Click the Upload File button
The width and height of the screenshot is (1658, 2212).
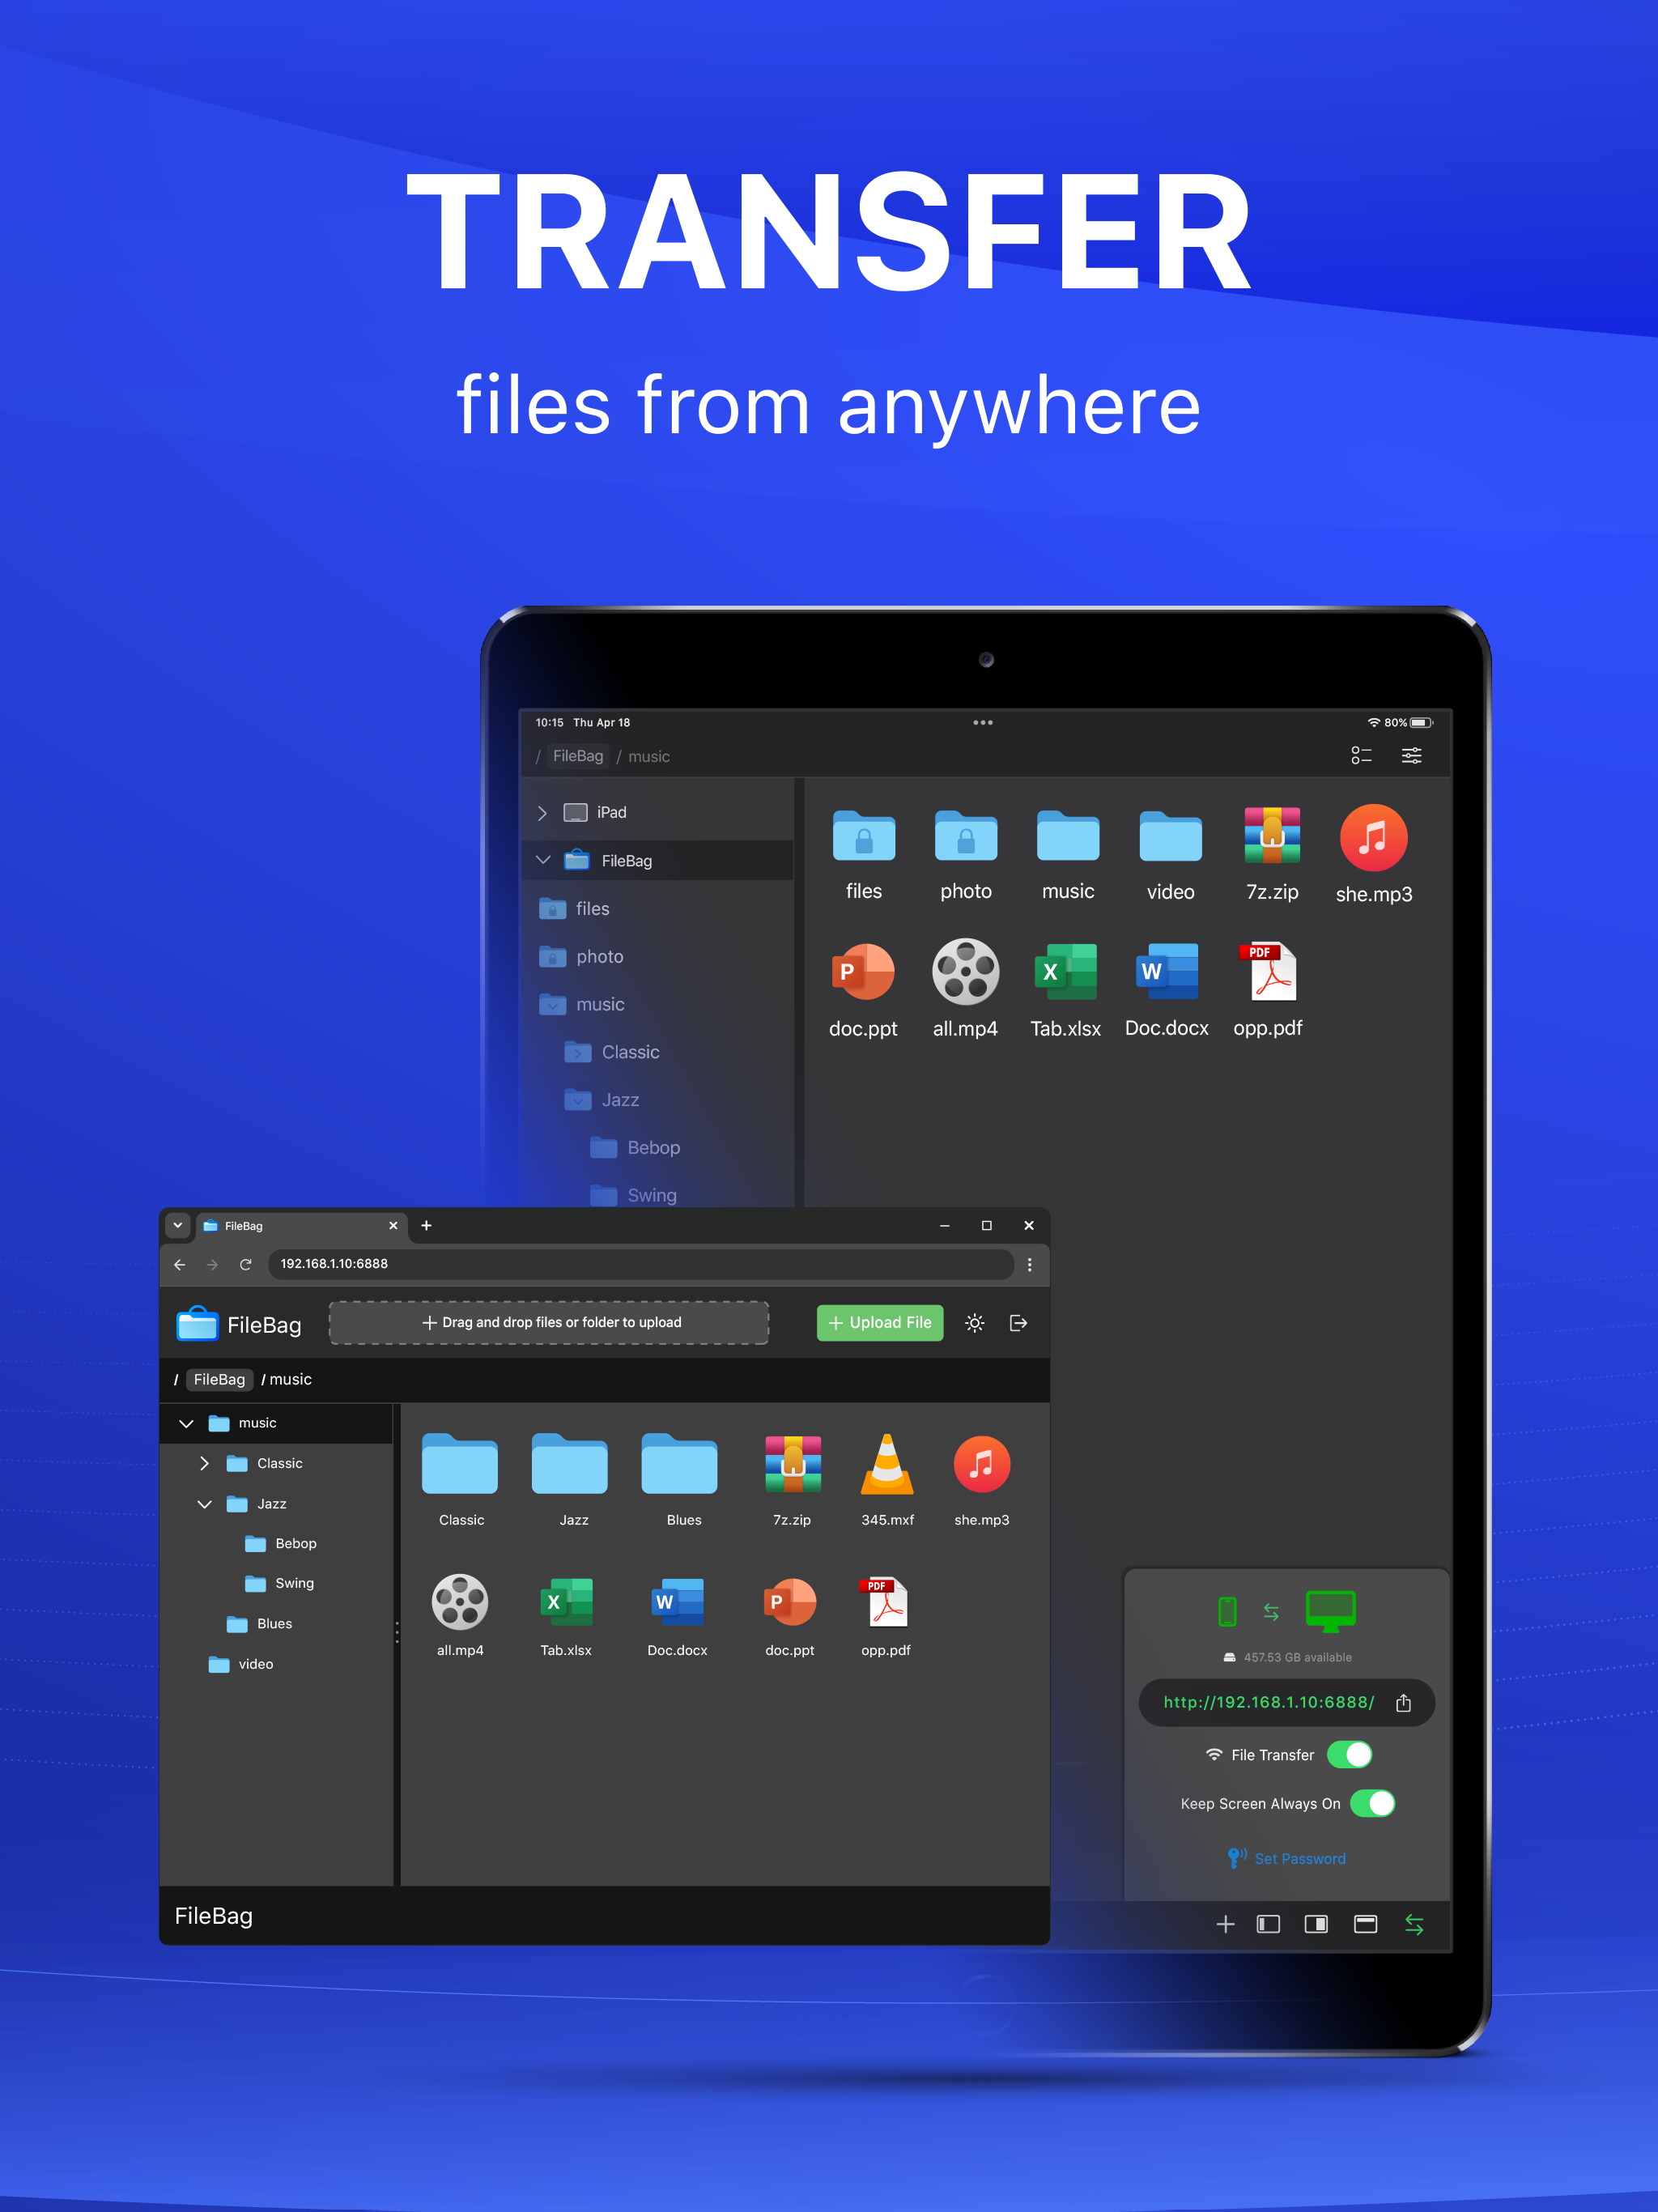[x=880, y=1323]
